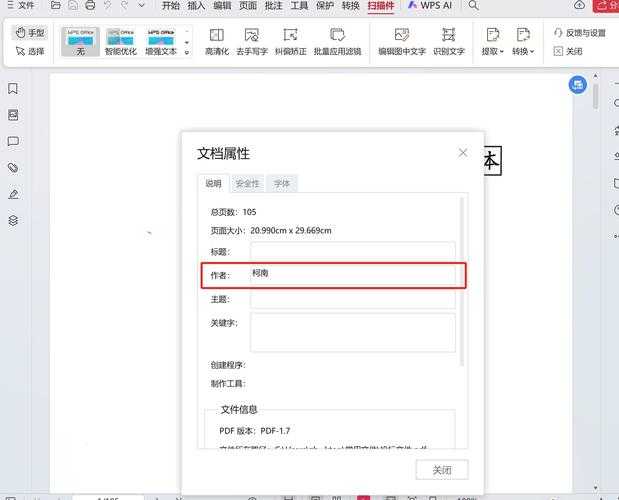Switch to the 转换 tab
Viewport: 619px width, 500px height.
[x=351, y=6]
